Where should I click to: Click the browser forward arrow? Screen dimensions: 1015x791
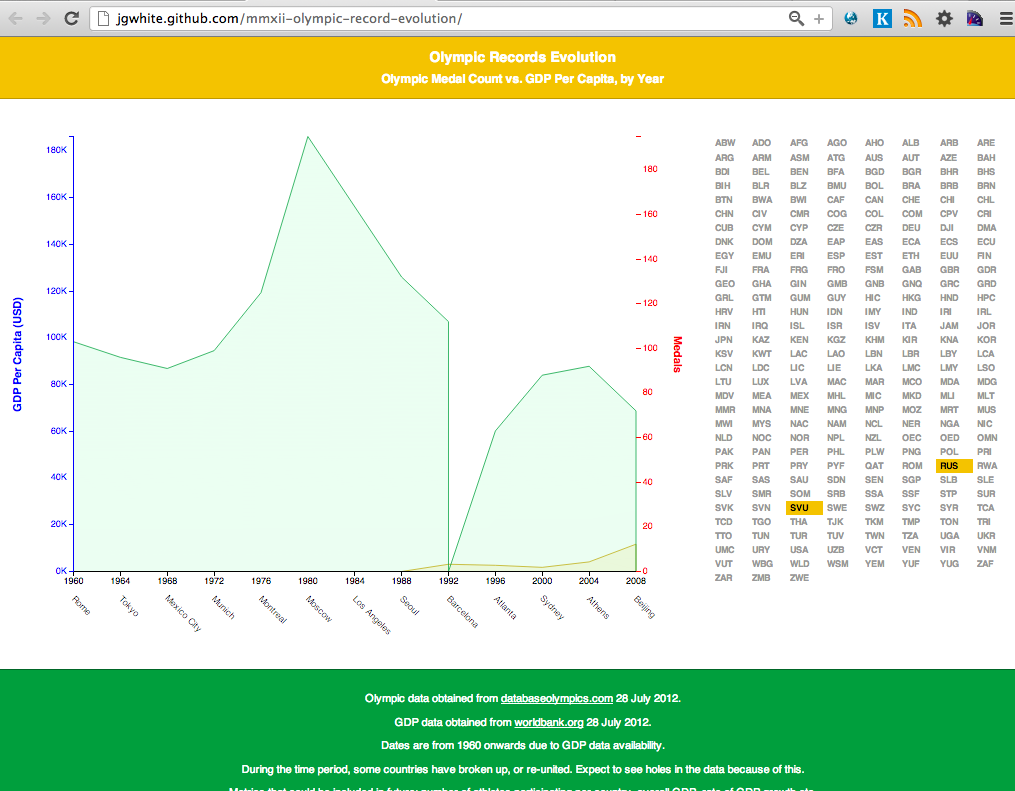(x=43, y=18)
